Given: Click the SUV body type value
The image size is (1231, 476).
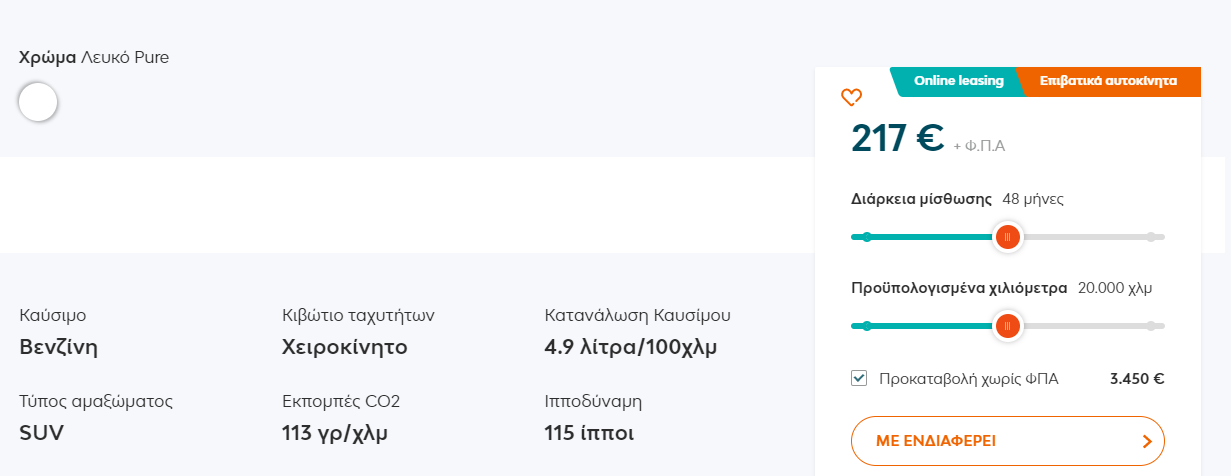Looking at the screenshot, I should coord(42,434).
